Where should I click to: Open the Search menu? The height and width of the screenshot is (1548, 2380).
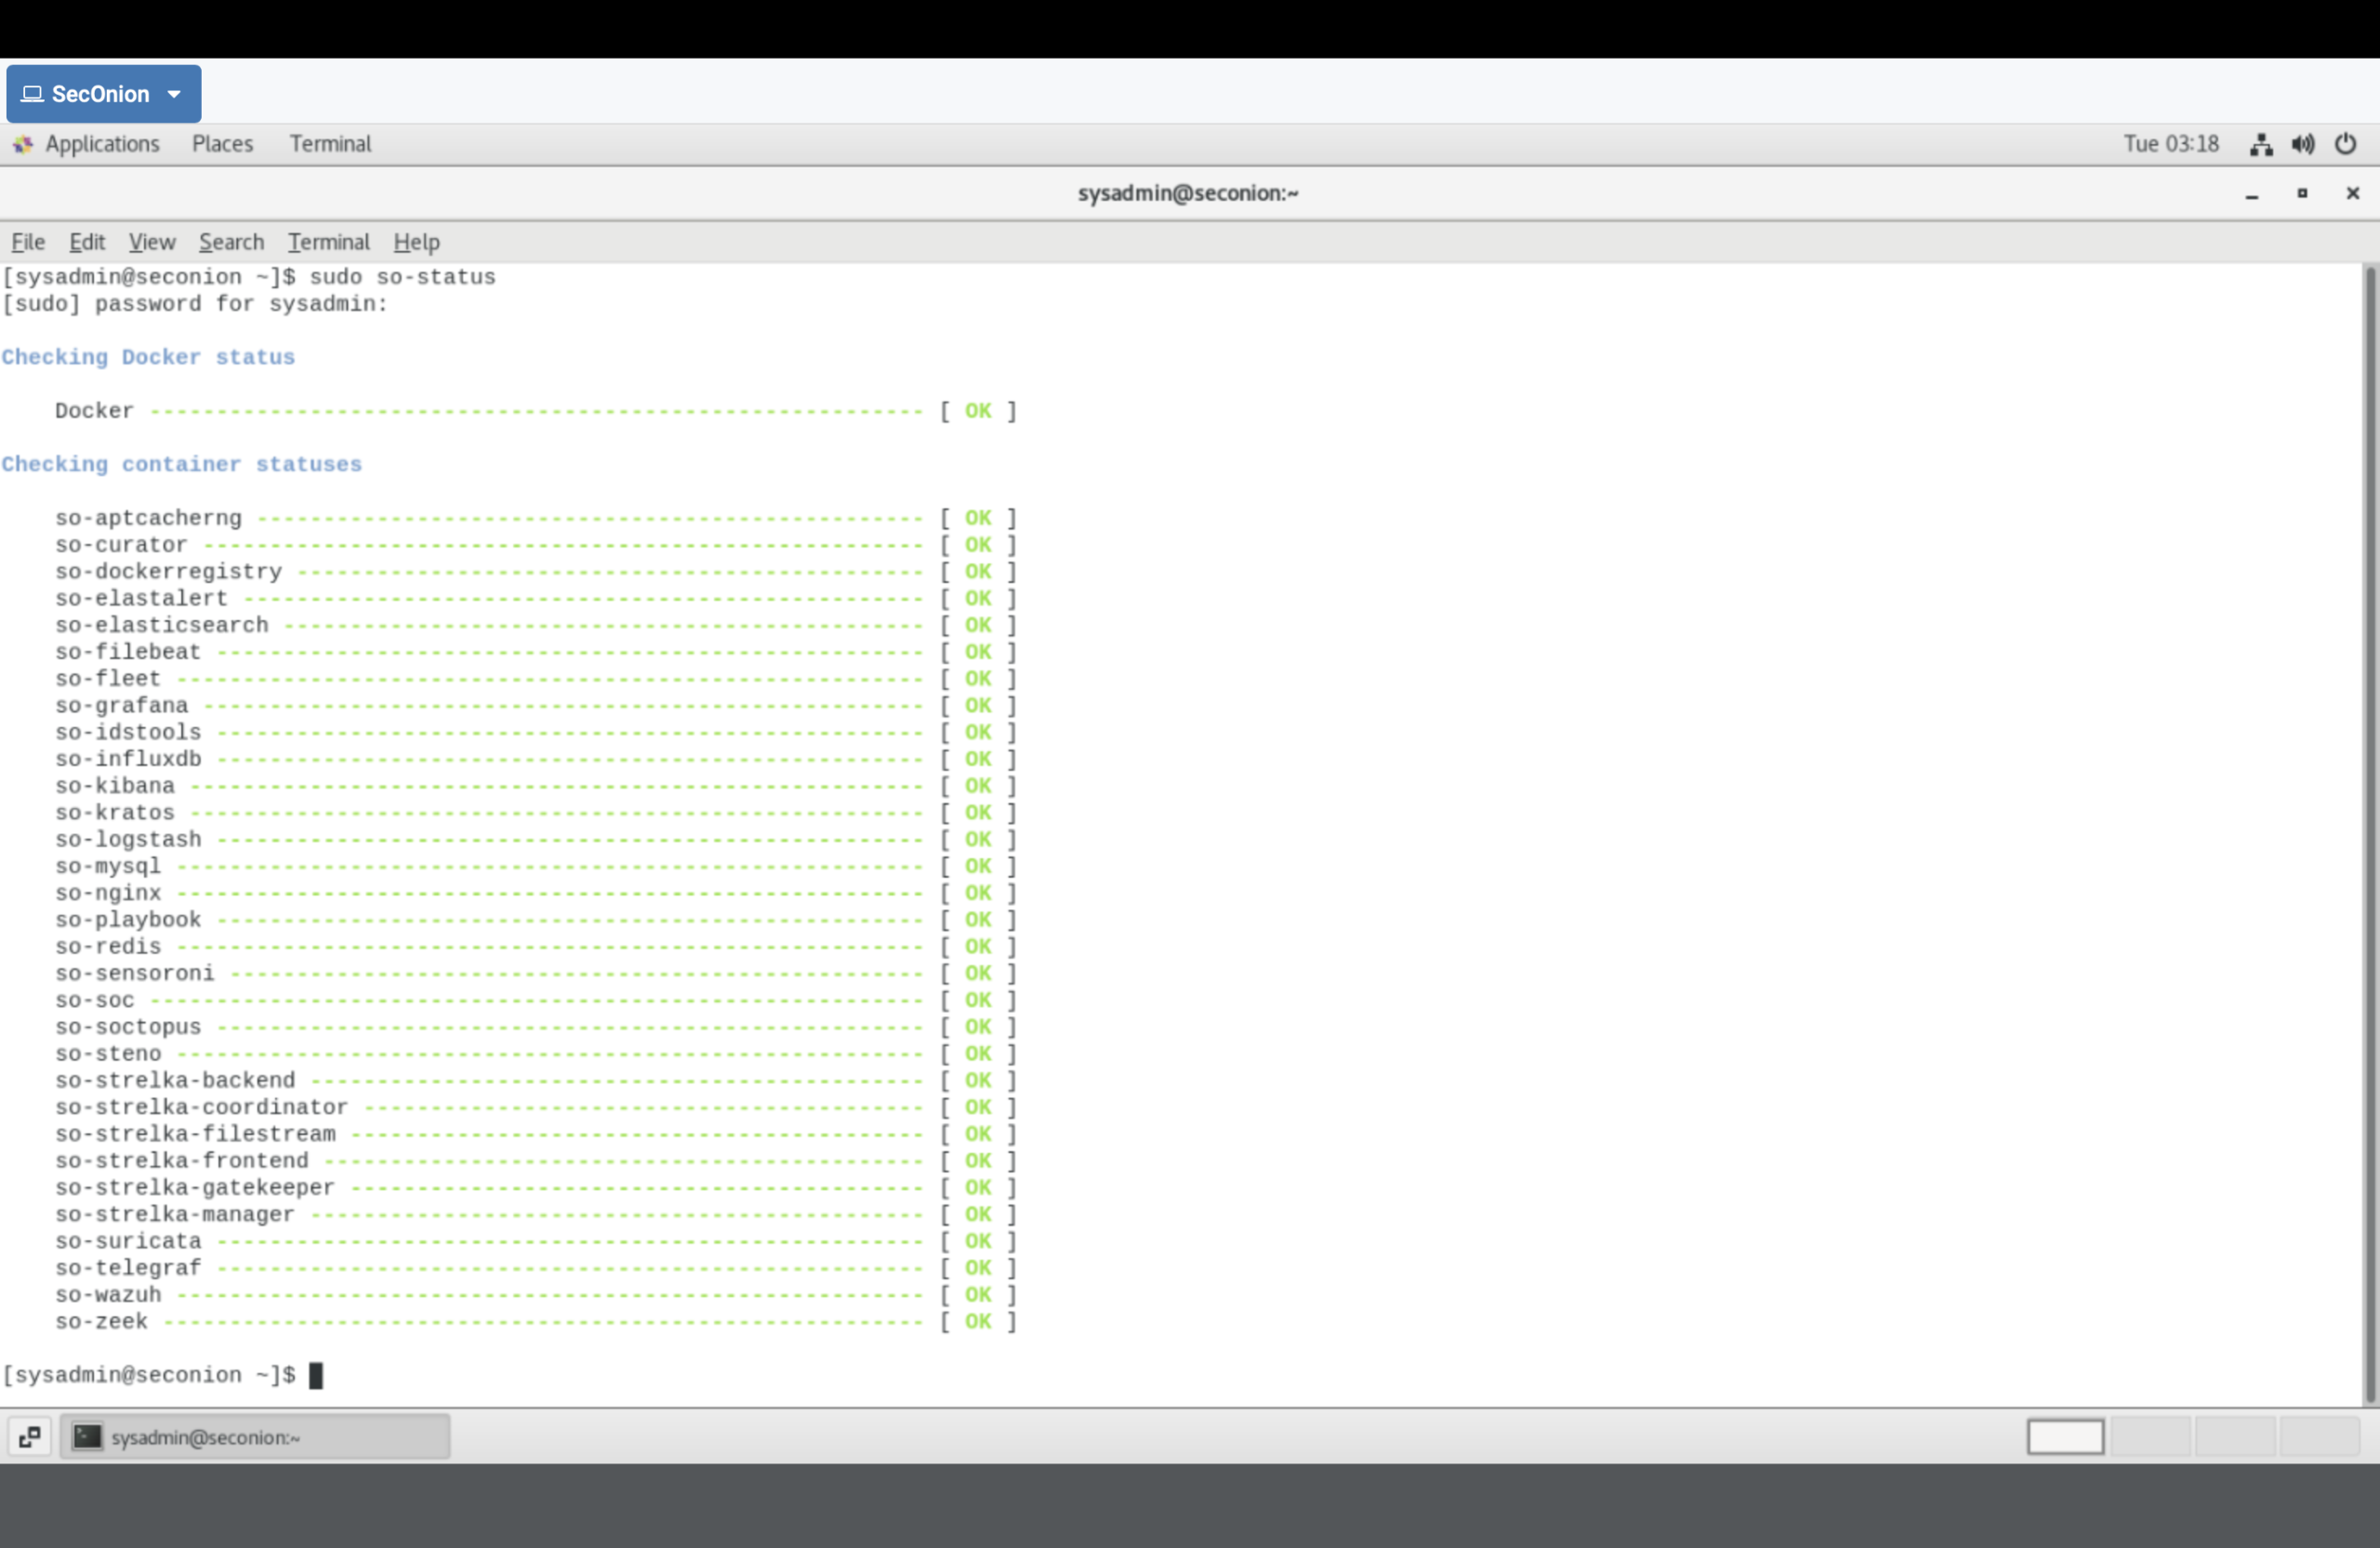click(231, 242)
